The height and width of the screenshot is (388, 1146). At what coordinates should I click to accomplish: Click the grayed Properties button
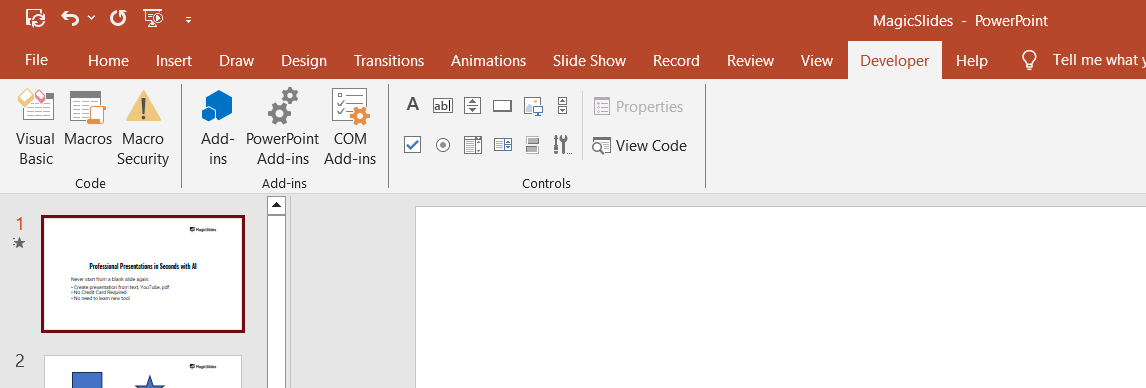(639, 107)
